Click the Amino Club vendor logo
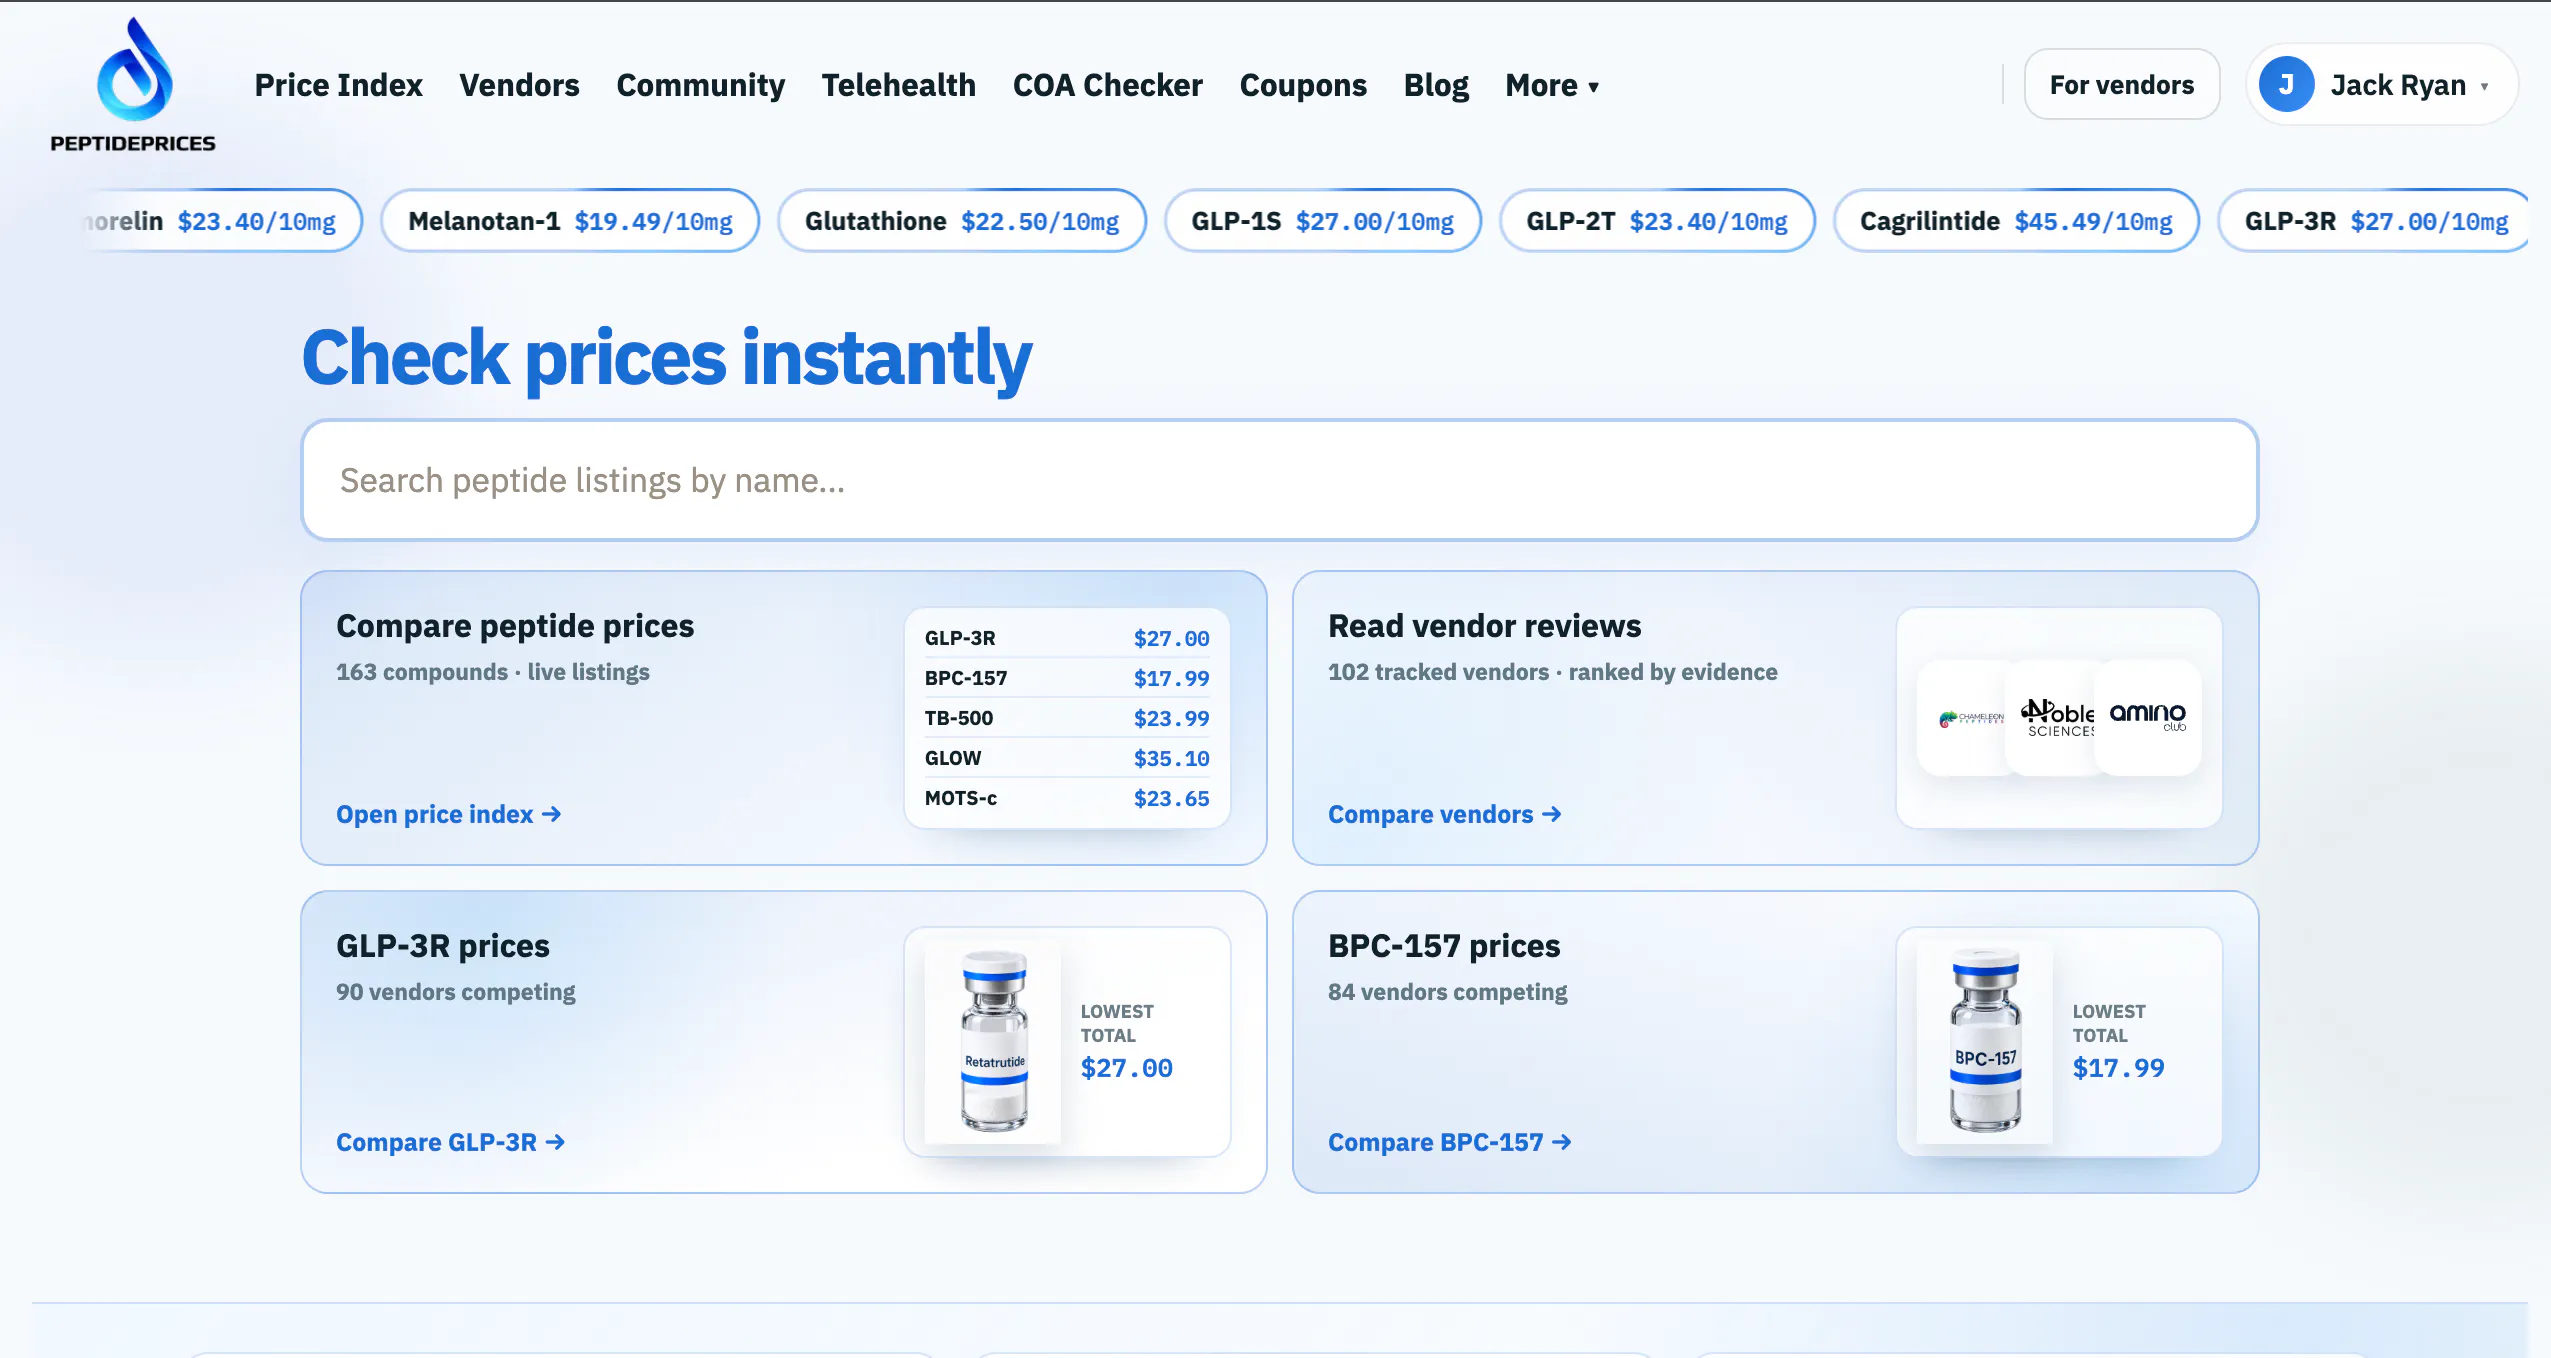The image size is (2551, 1358). pyautogui.click(x=2147, y=716)
